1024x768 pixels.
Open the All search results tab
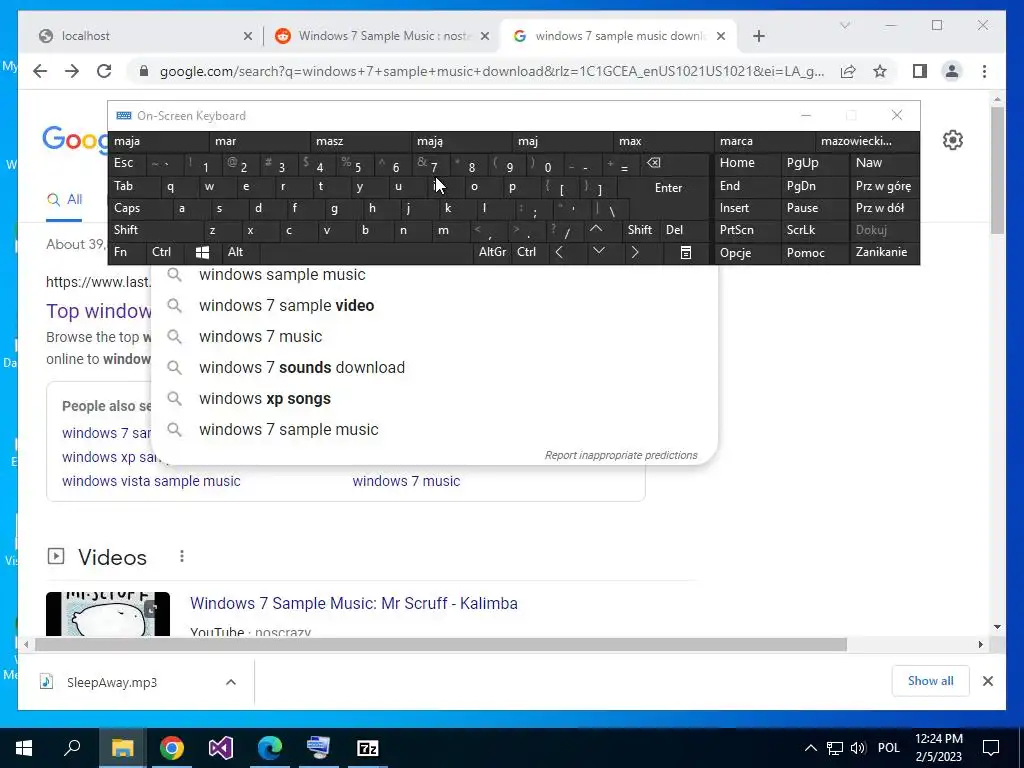(x=65, y=200)
